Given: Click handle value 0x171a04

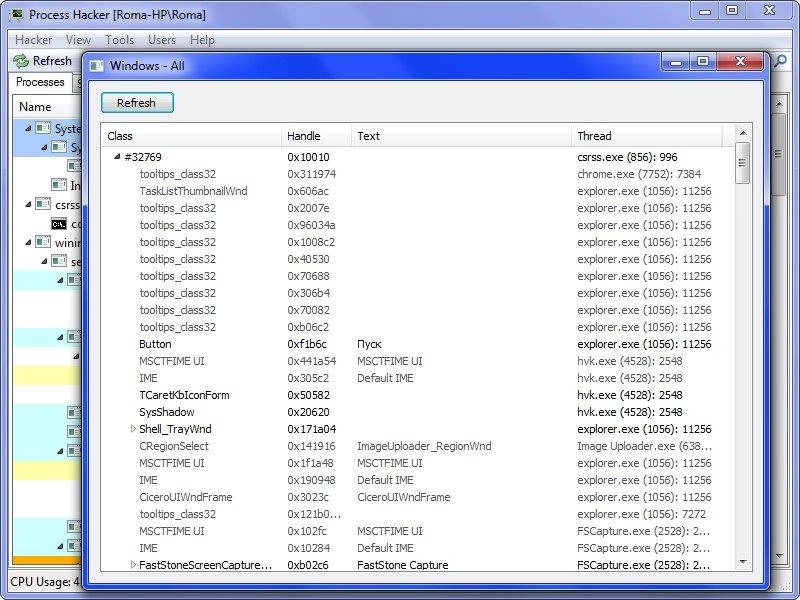Looking at the screenshot, I should (x=311, y=429).
